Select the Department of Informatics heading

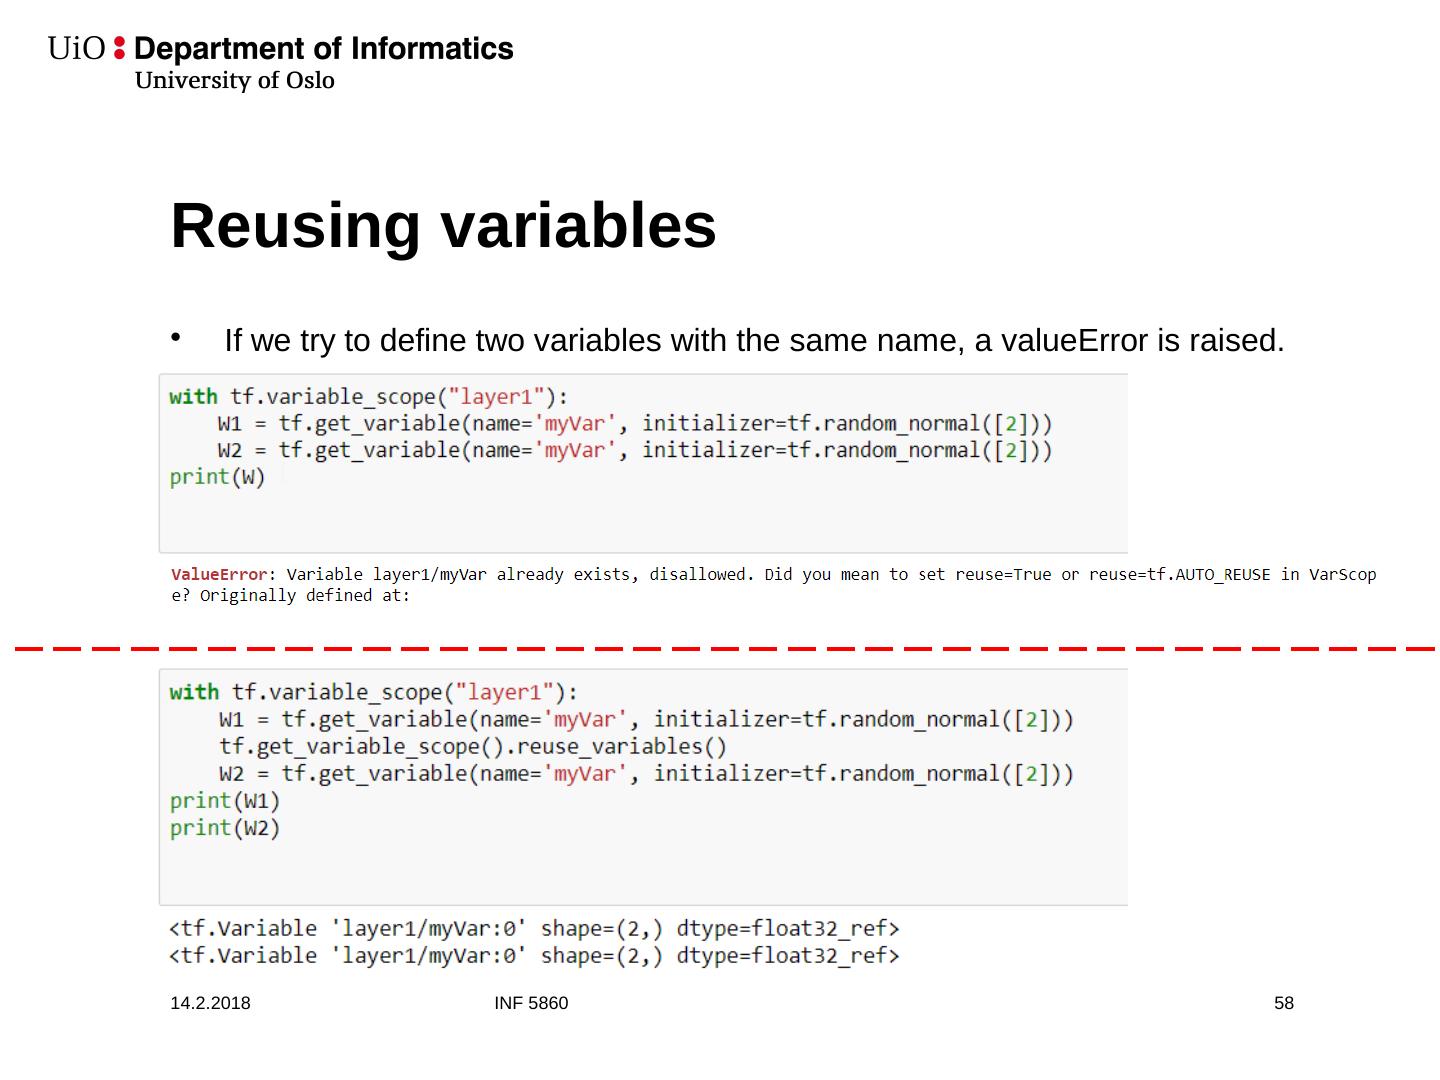(323, 48)
